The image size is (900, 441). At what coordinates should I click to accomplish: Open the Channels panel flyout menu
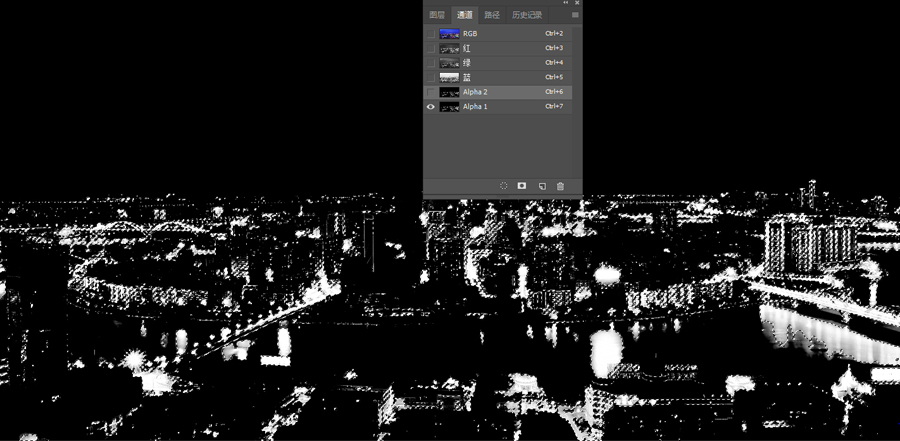coord(575,15)
